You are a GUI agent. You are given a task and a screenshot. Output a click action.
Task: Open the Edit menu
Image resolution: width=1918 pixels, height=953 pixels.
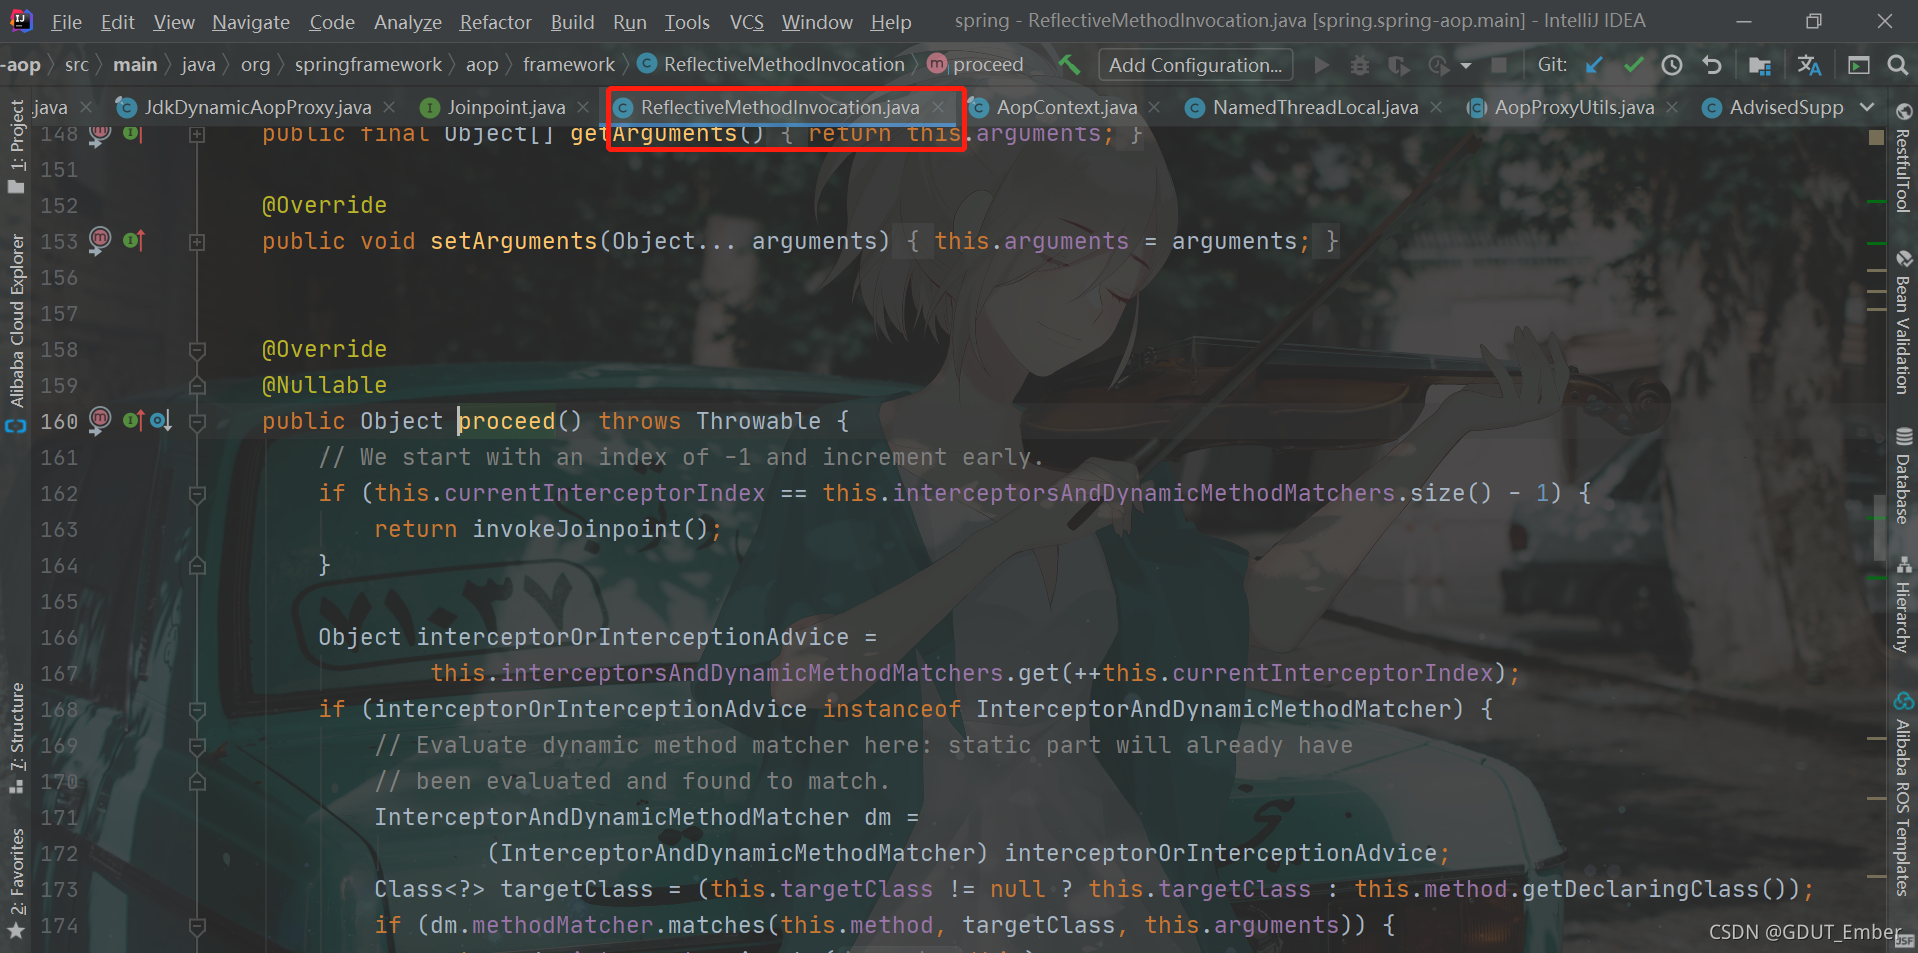coord(117,21)
